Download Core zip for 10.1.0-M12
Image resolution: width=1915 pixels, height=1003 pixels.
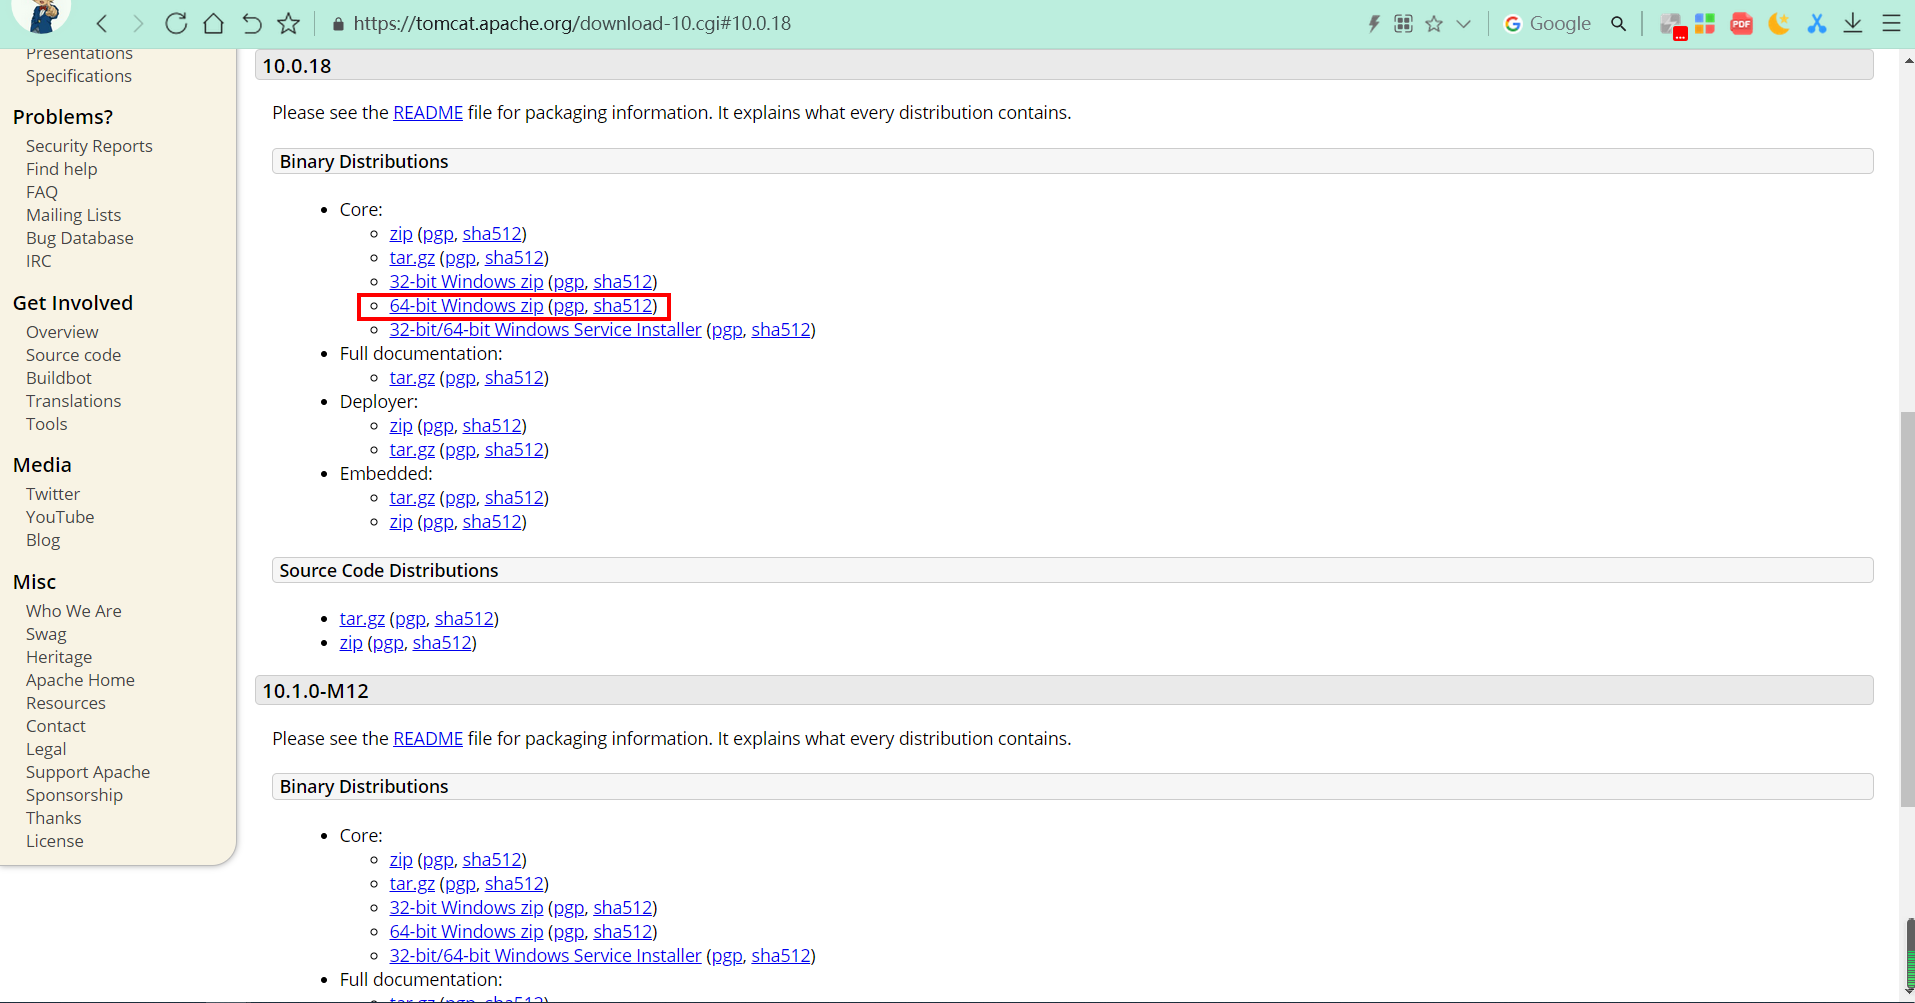(401, 860)
